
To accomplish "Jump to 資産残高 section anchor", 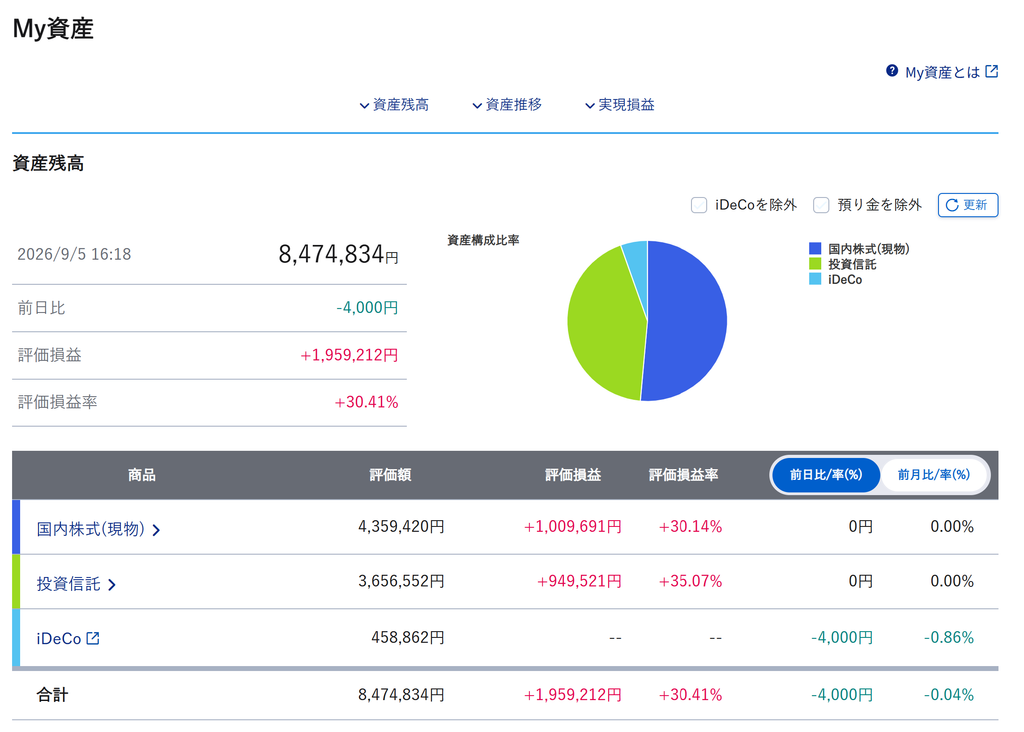I will (394, 104).
